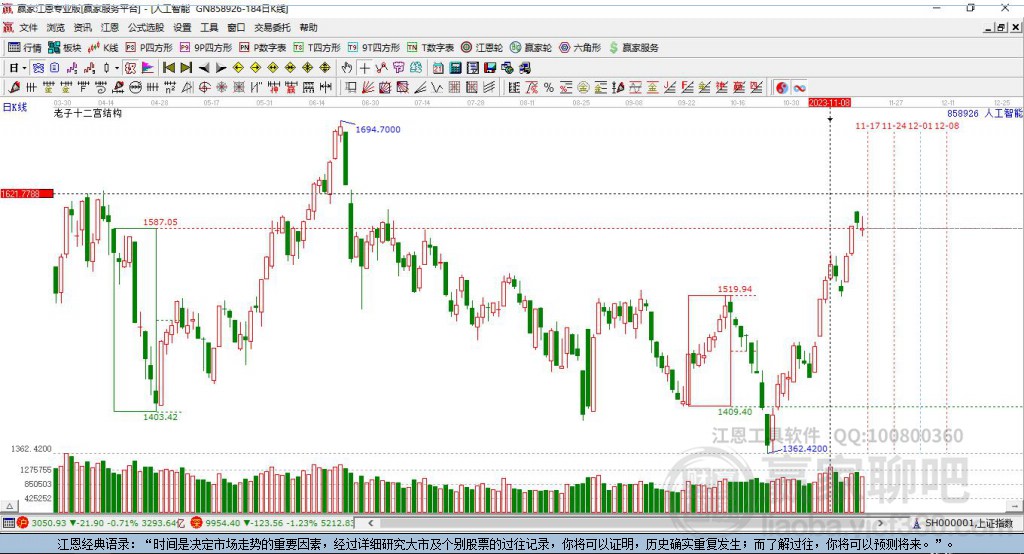Click the 858926 人工智能 stock label
The image size is (1024, 554).
point(985,114)
